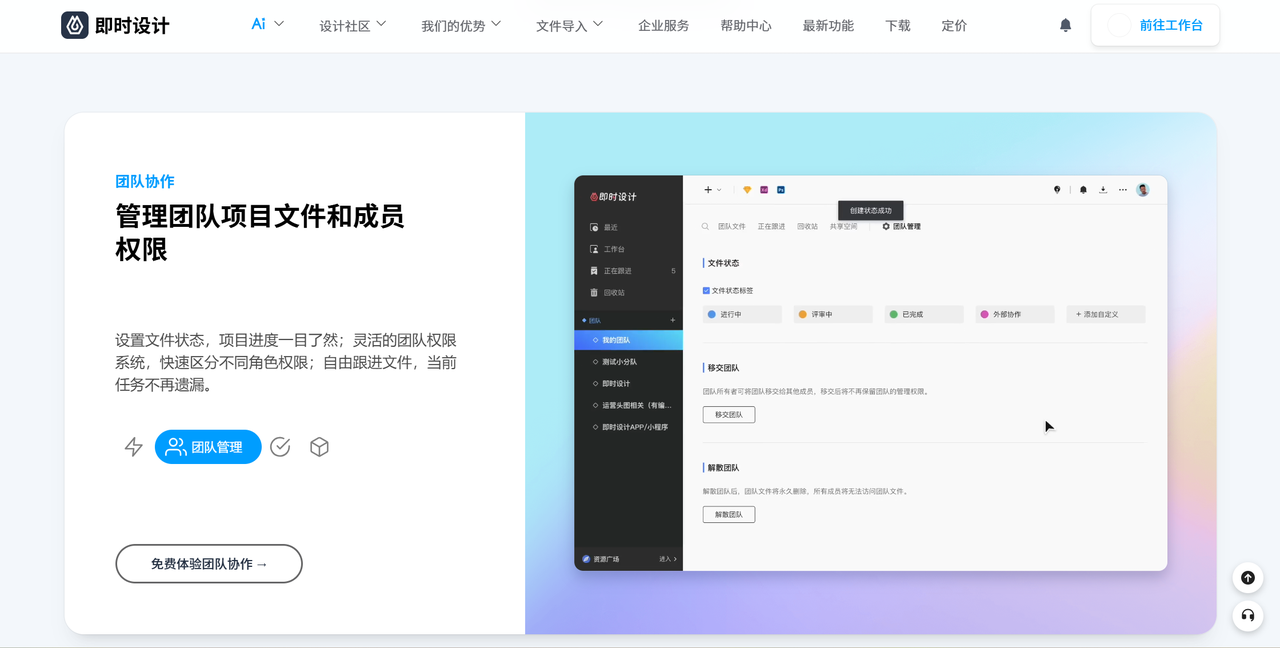
Task: Click the blue 团队管理 pill button
Action: click(x=208, y=447)
